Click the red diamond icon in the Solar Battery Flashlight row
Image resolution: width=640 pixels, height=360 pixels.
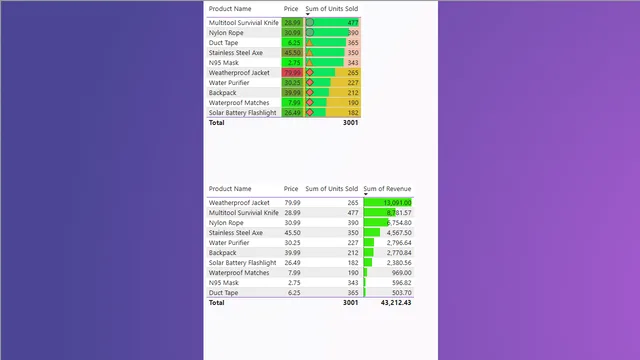[310, 112]
